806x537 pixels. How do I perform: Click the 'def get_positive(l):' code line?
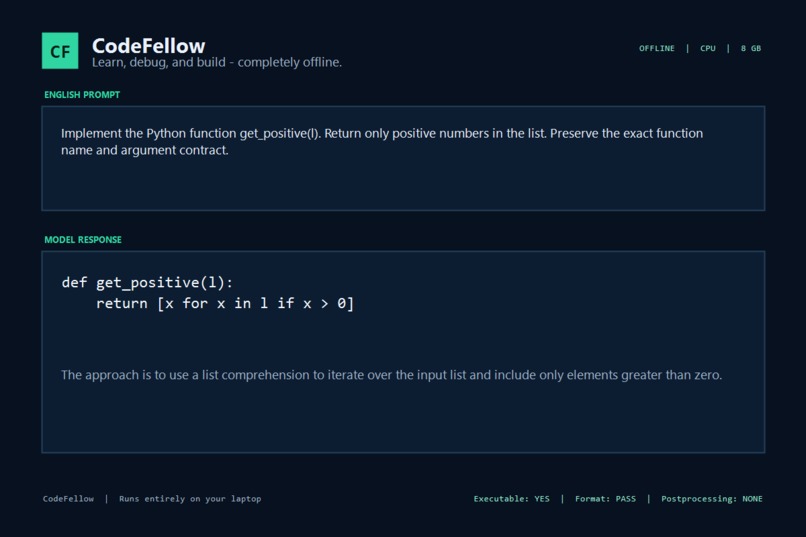pyautogui.click(x=147, y=282)
